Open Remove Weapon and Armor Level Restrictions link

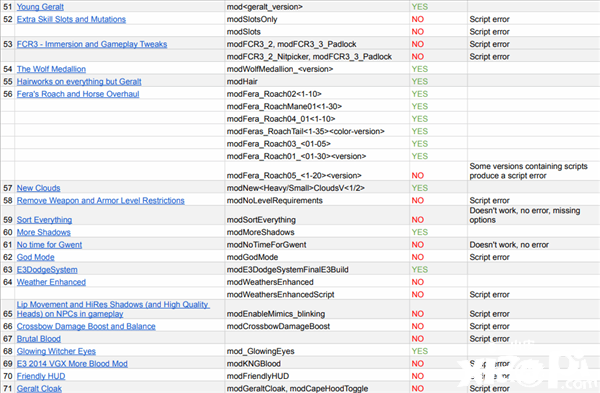pyautogui.click(x=101, y=201)
